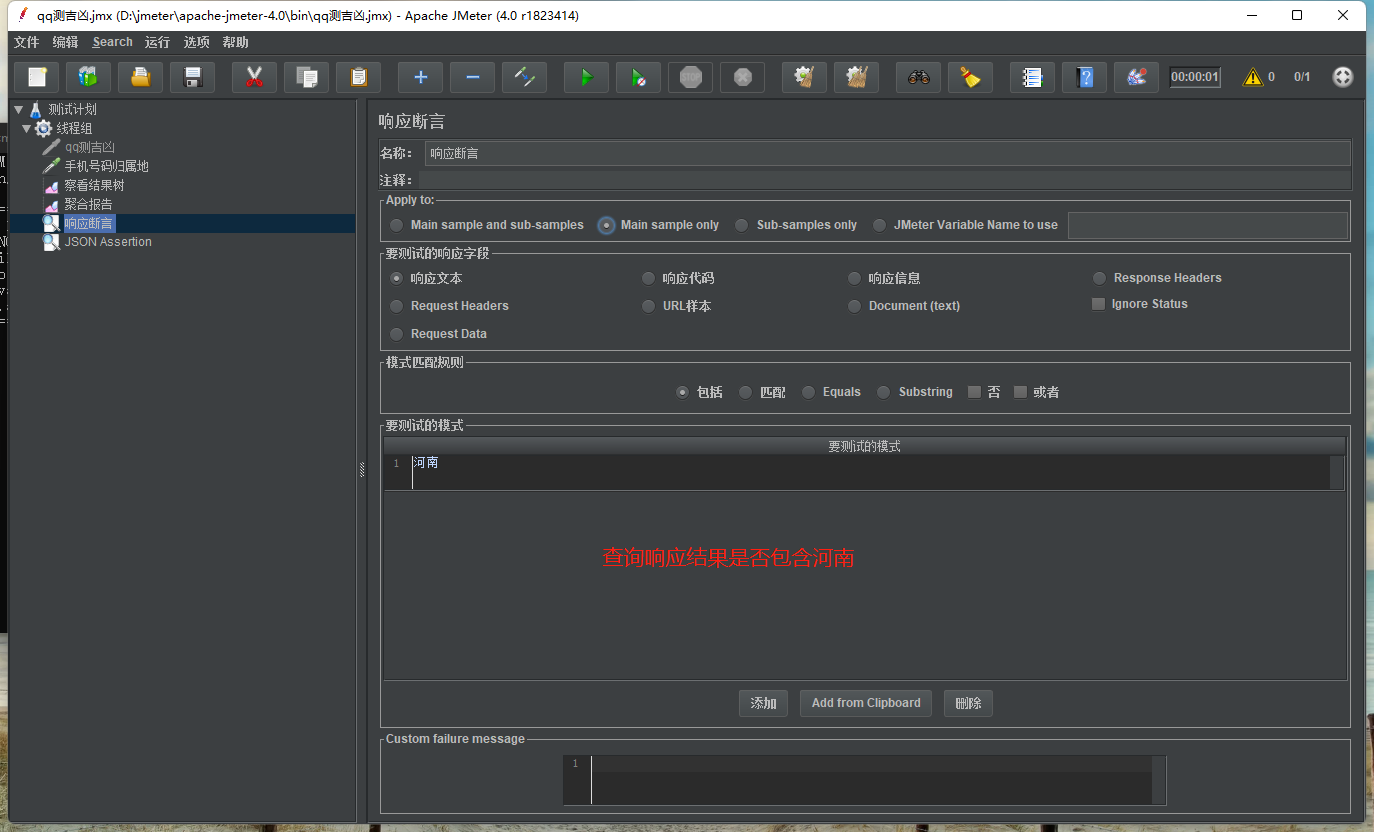The image size is (1374, 832).
Task: Toggle the 否 (Not) checkbox
Action: (x=984, y=392)
